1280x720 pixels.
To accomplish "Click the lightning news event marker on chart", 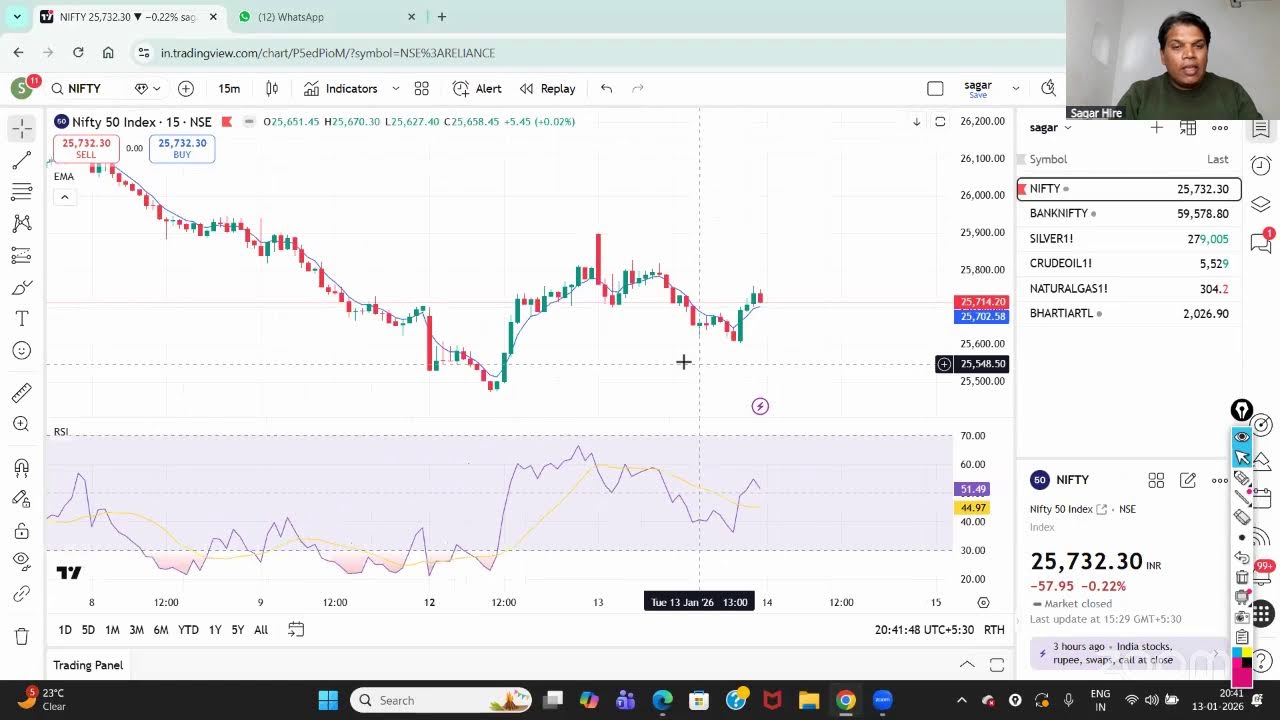I will (x=760, y=406).
